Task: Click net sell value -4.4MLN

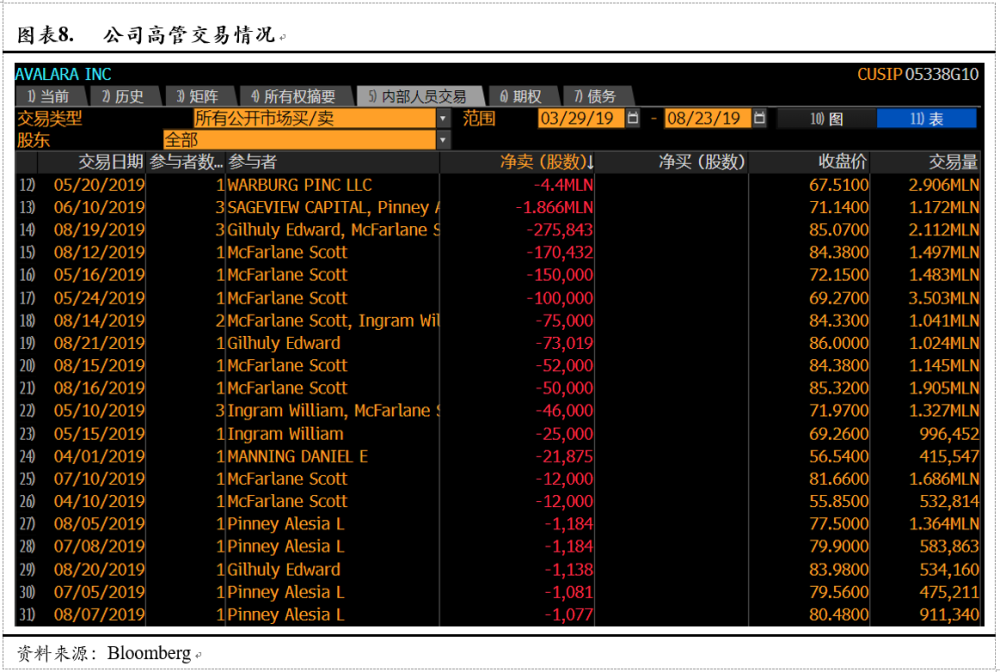Action: 563,185
